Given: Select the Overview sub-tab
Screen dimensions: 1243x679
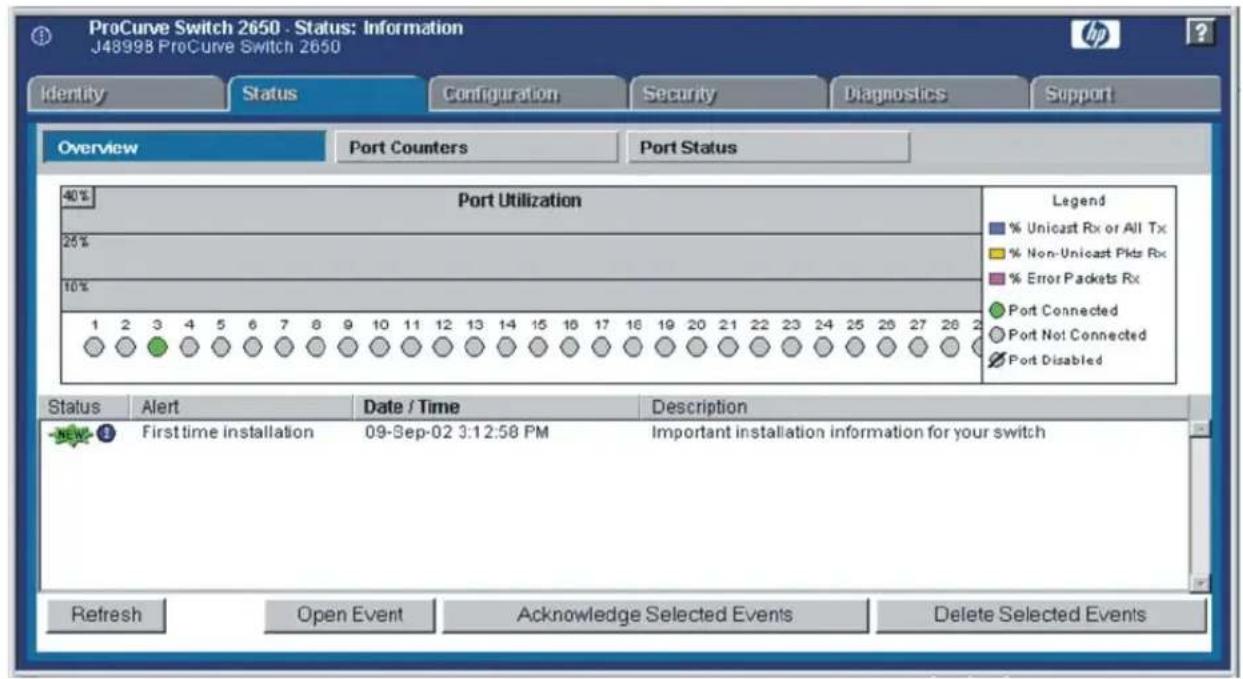Looking at the screenshot, I should 184,147.
